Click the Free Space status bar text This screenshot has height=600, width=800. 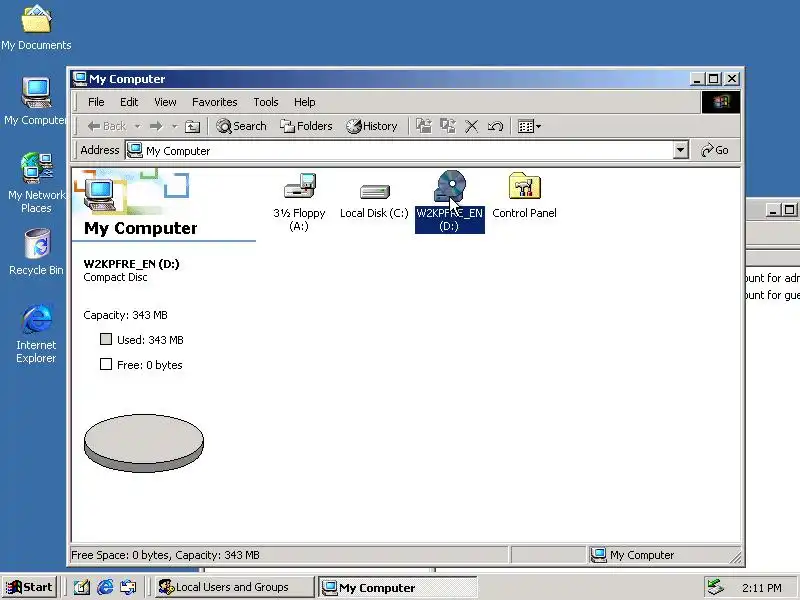165,555
